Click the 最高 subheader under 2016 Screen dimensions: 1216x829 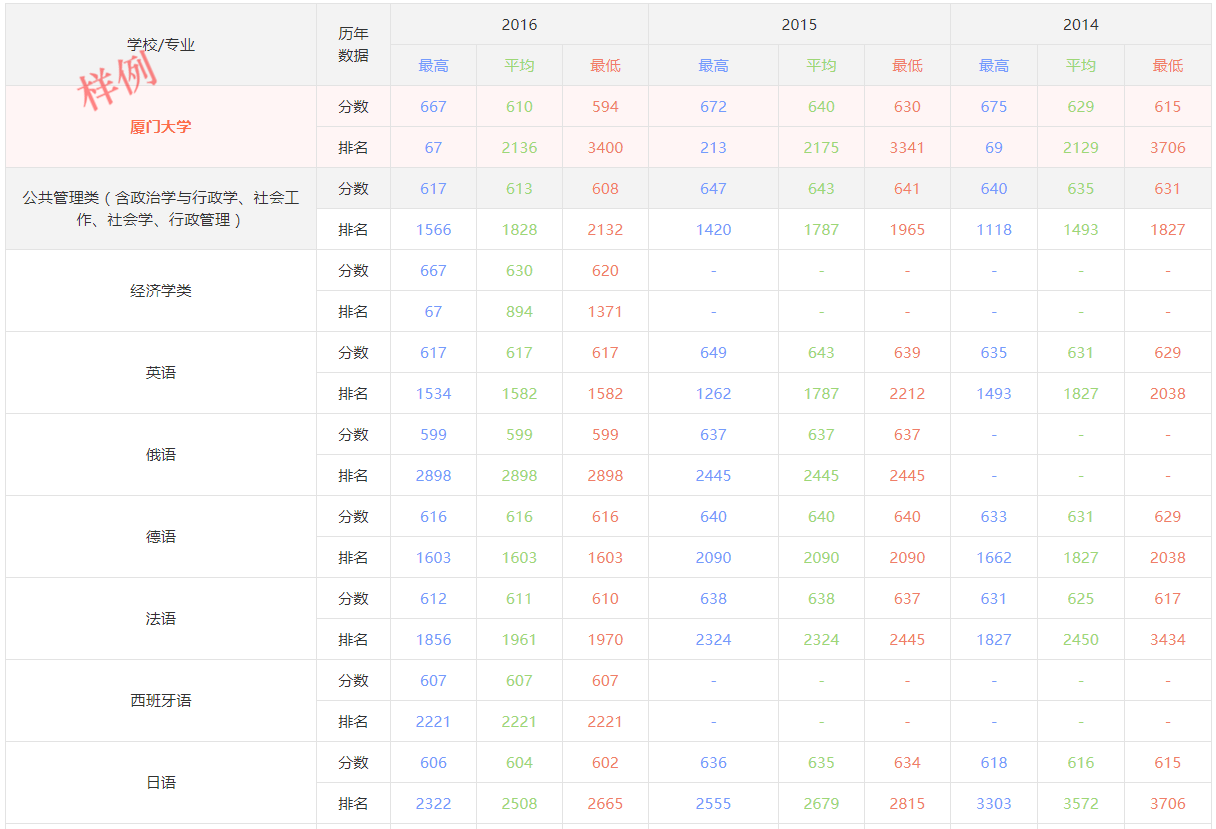coord(433,66)
